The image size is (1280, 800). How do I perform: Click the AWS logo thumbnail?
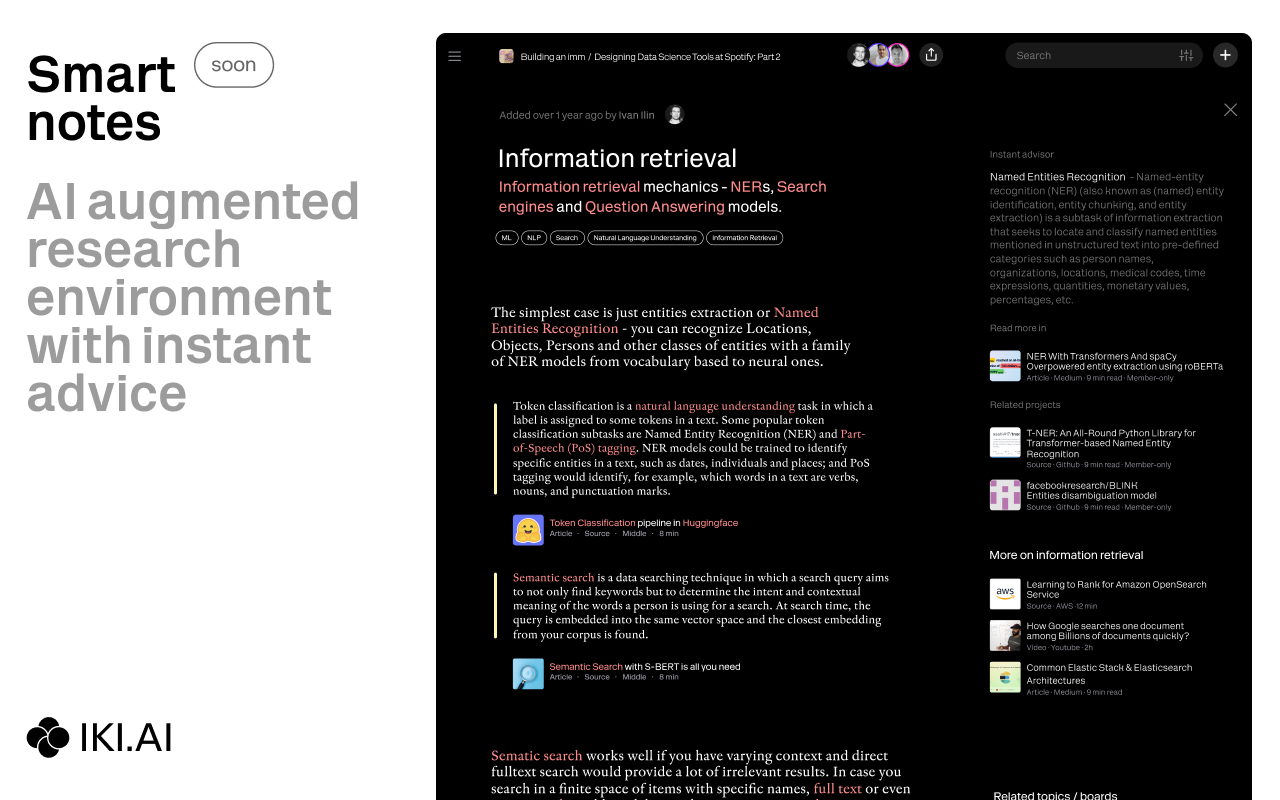click(1005, 594)
